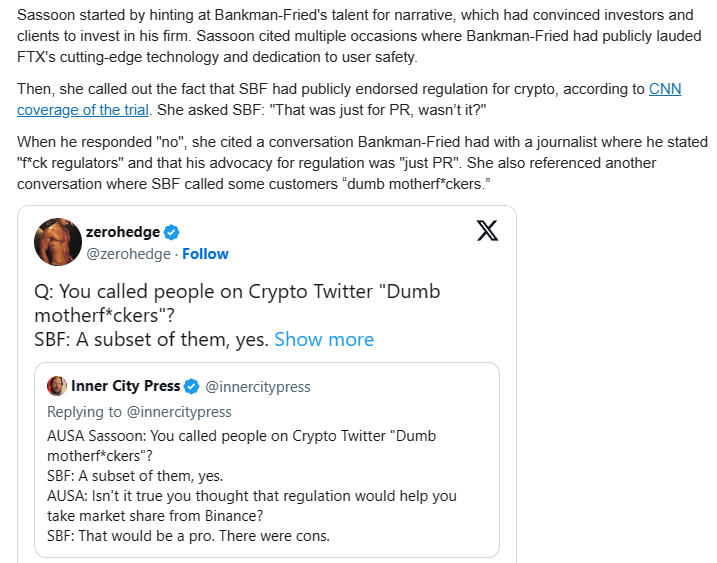Click the @innercitypress handle beside the name

258,387
